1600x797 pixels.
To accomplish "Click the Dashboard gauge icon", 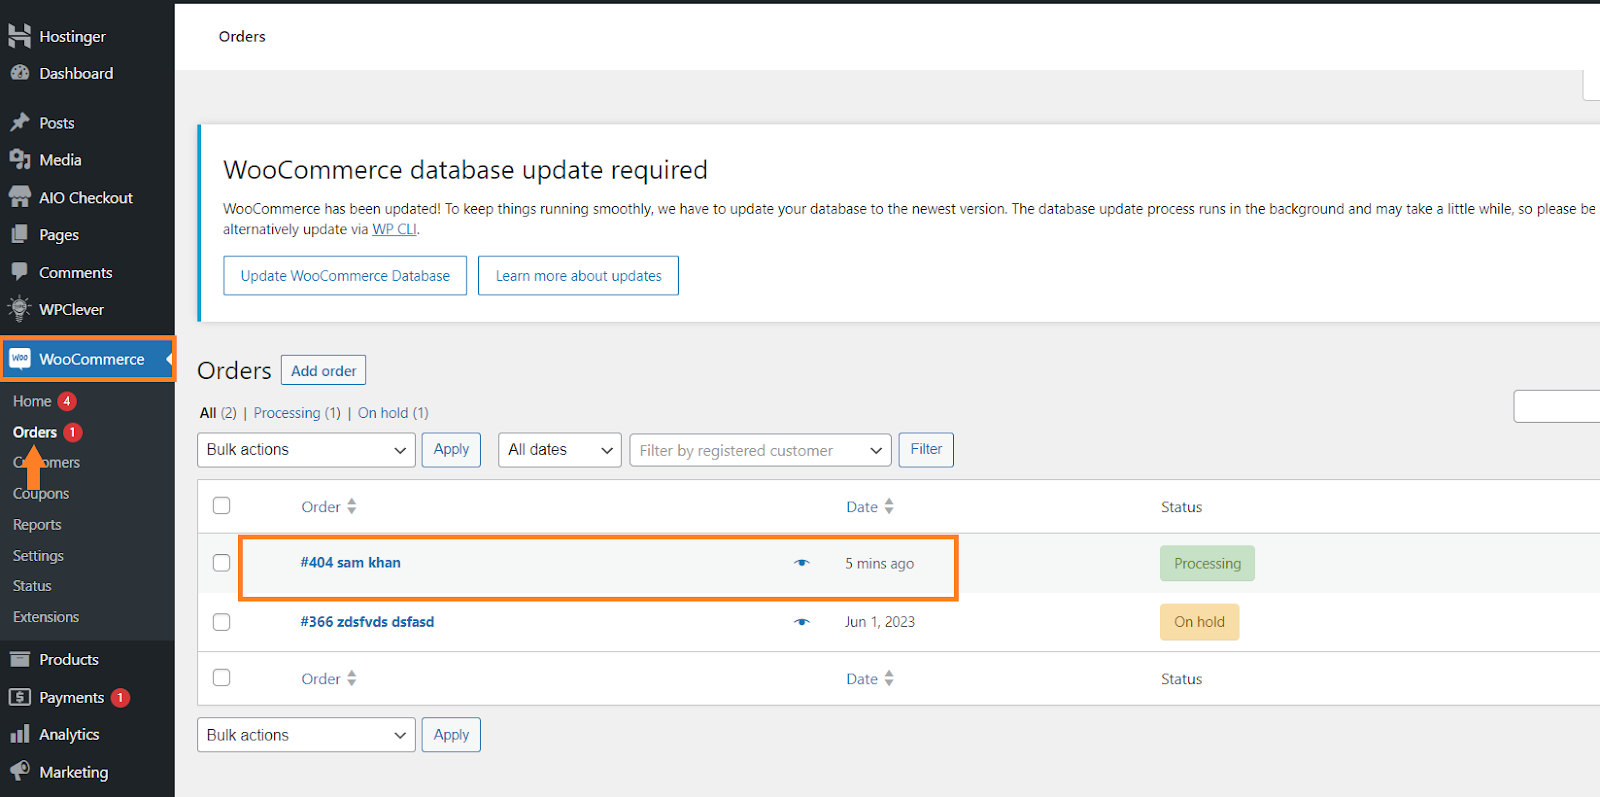I will click(x=19, y=73).
